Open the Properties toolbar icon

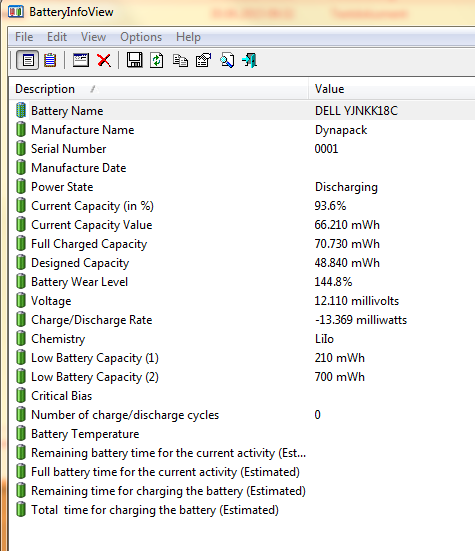pos(203,60)
